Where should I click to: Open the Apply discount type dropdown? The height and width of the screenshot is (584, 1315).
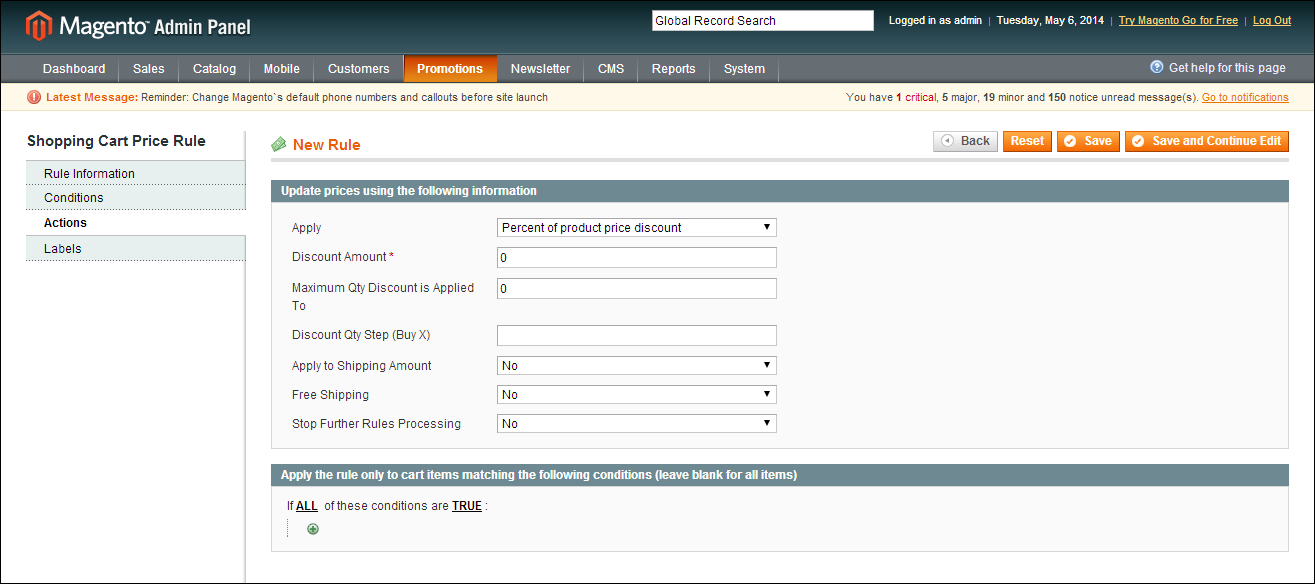(x=637, y=228)
